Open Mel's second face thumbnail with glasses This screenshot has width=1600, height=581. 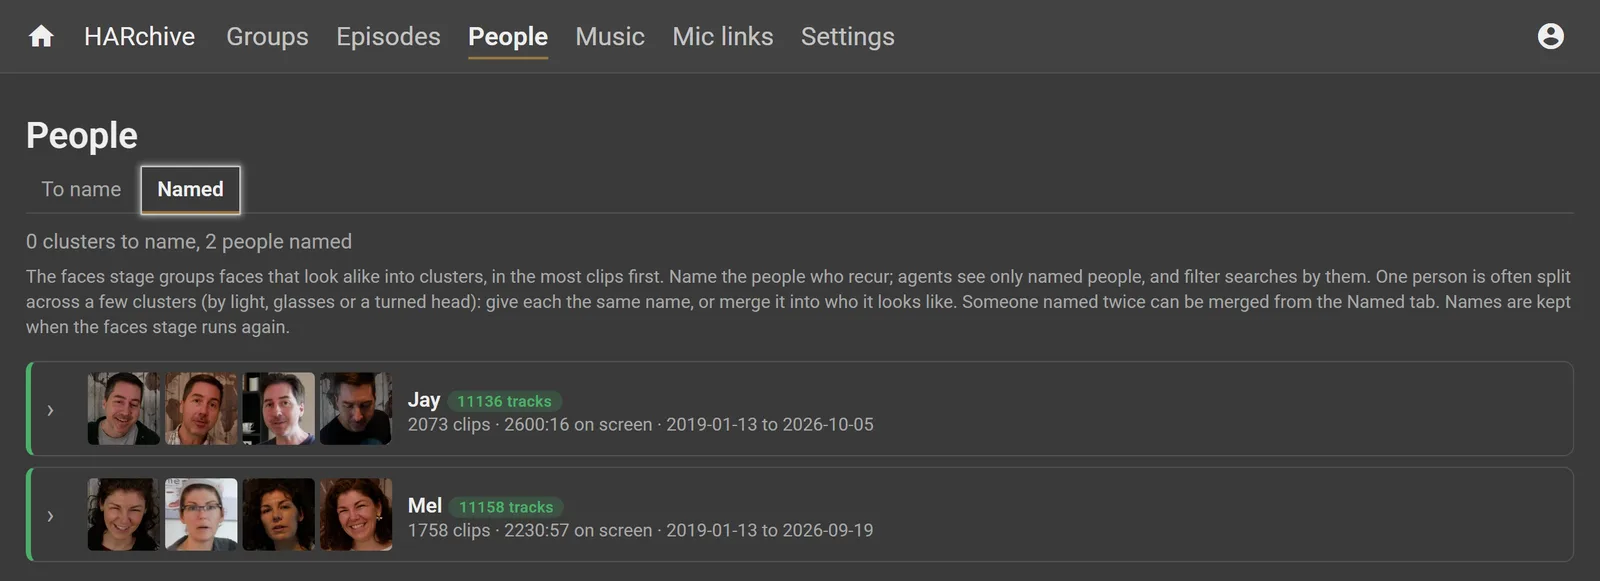click(201, 514)
